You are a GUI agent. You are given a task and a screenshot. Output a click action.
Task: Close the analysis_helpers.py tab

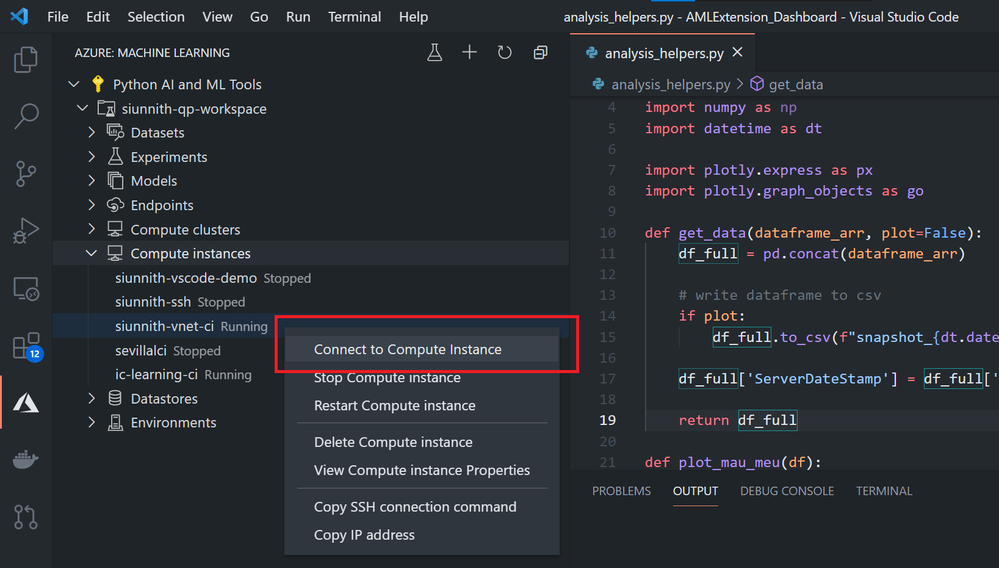point(738,52)
